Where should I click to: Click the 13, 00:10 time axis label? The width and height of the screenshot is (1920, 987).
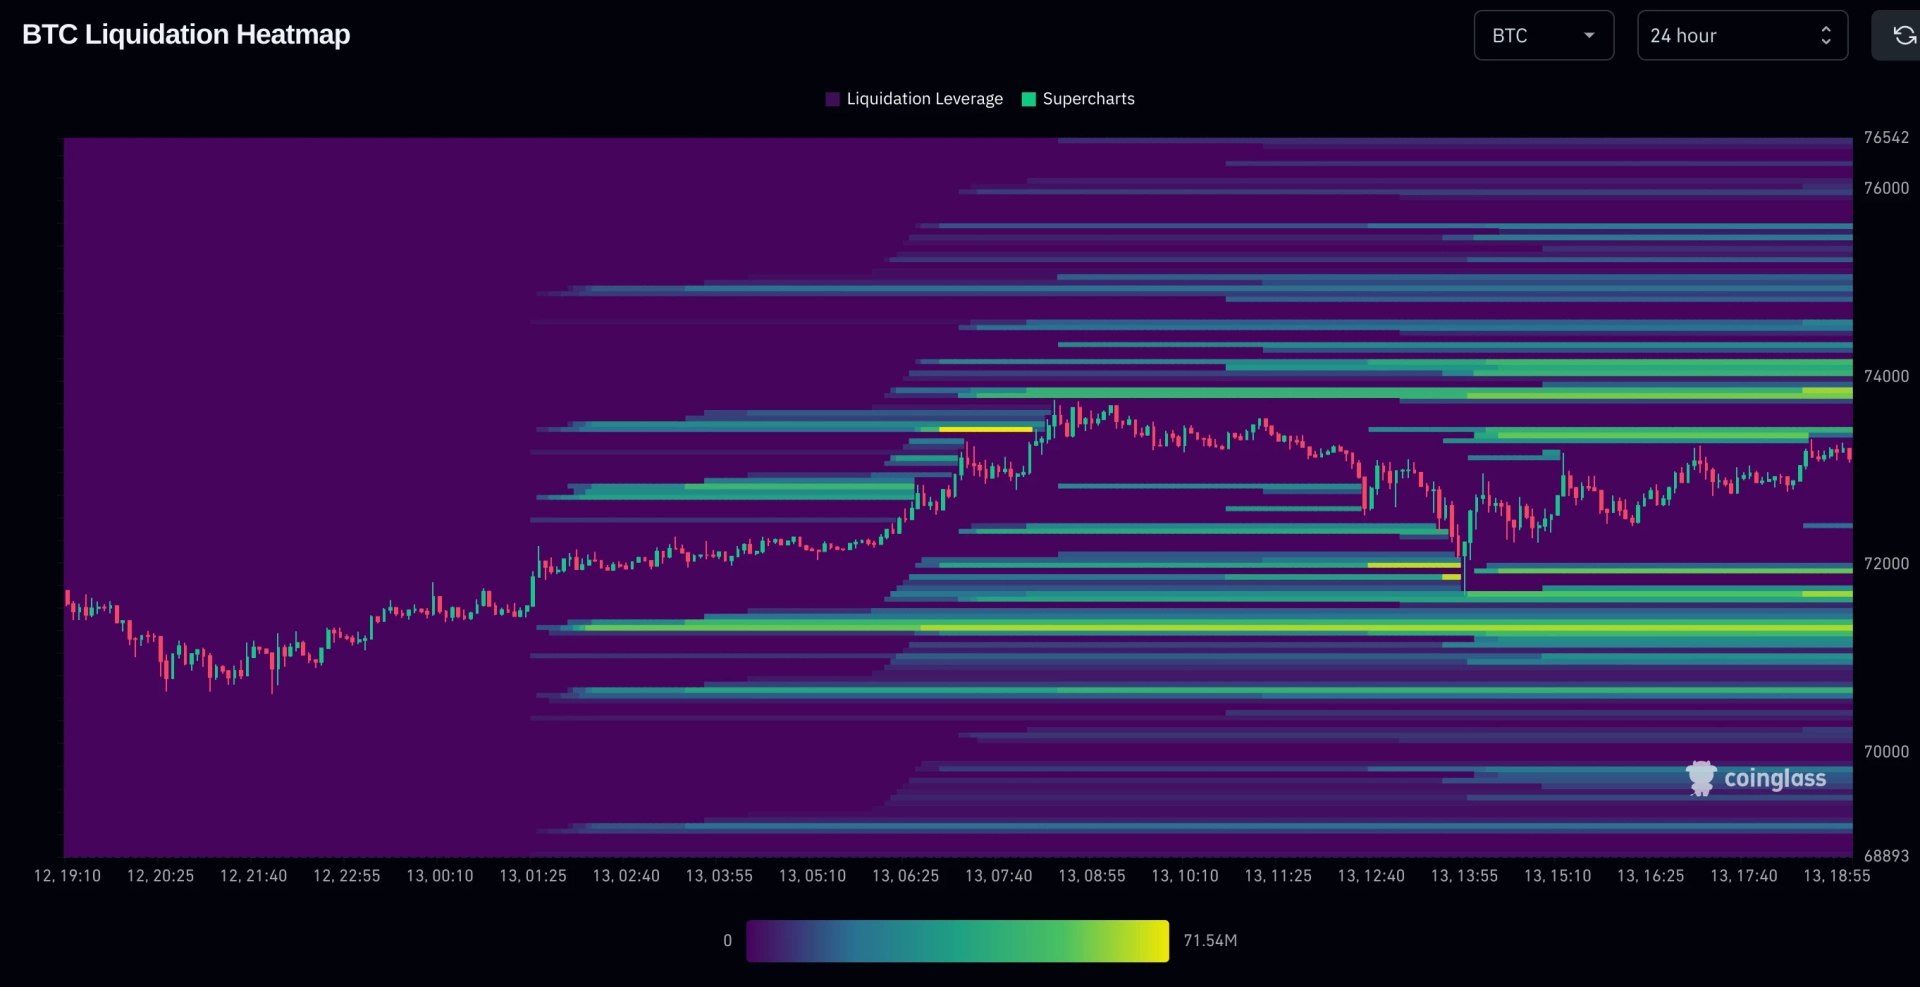[439, 876]
